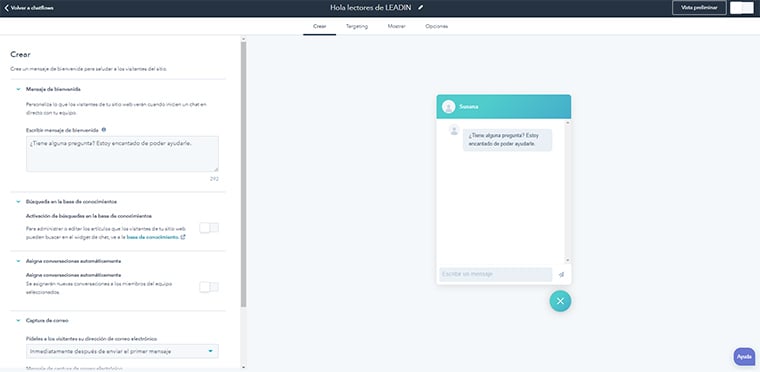Click the pencil icon to rename chatflow
Screen dimensions: 760x372
coord(421,8)
